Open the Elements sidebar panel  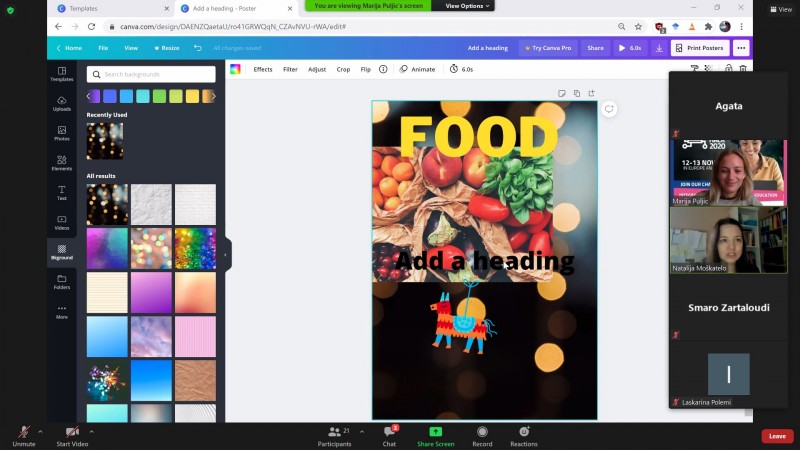[x=62, y=163]
